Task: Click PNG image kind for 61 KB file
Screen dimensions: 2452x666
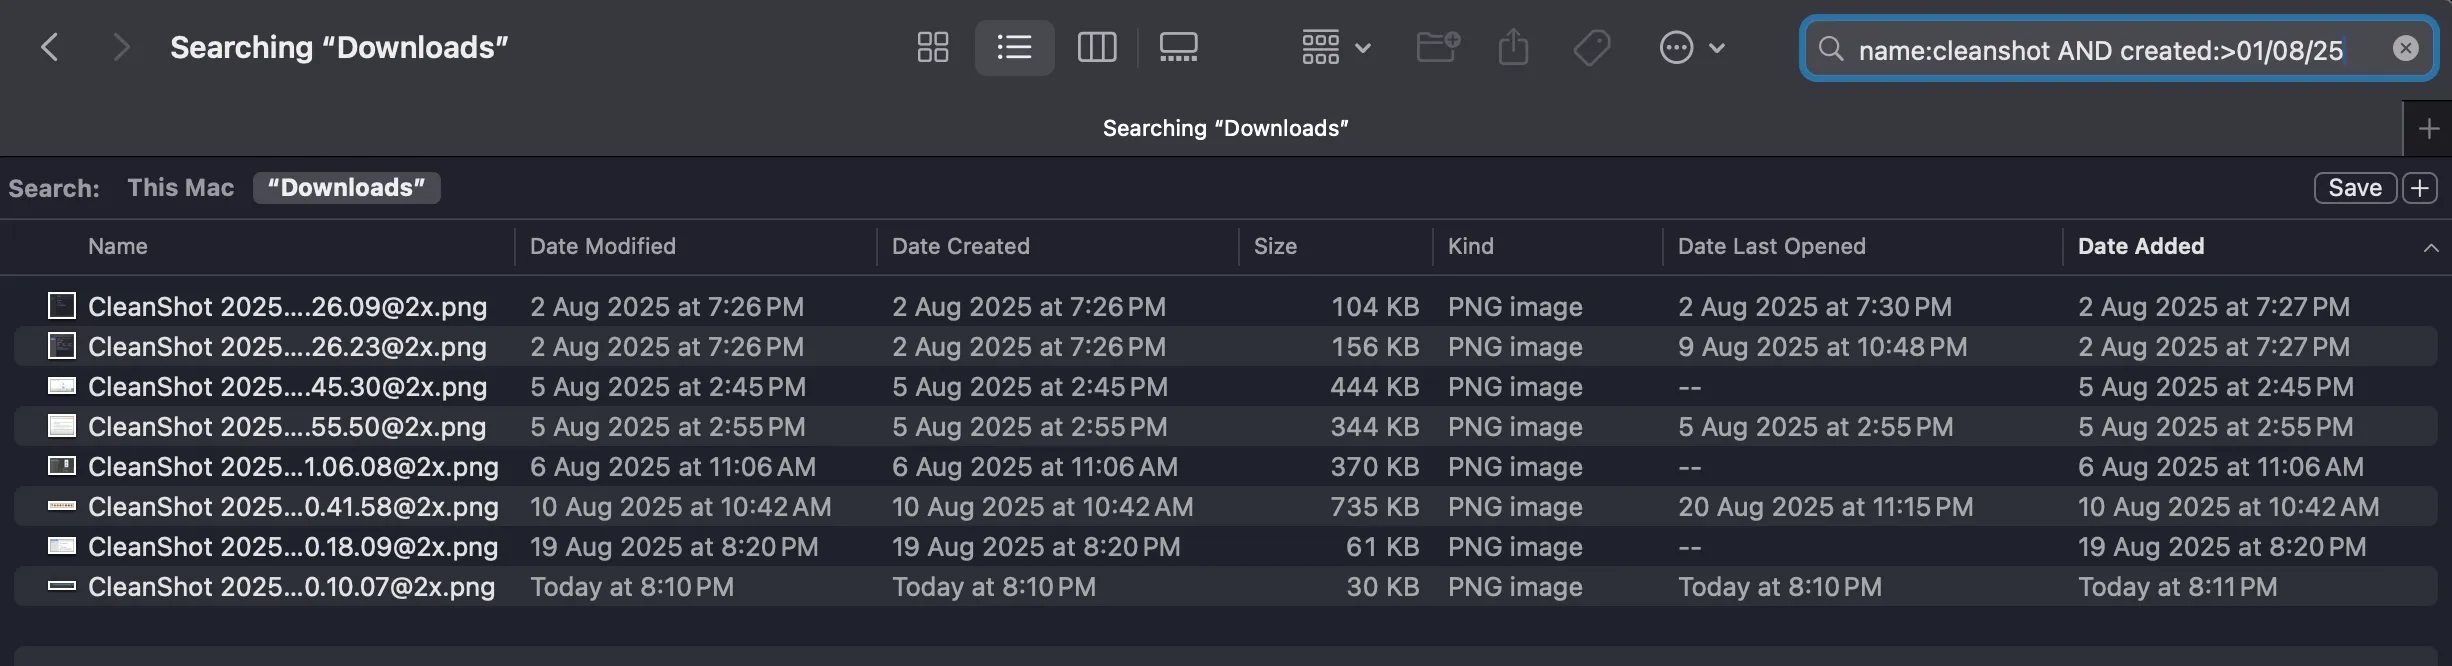Action: click(x=1515, y=547)
